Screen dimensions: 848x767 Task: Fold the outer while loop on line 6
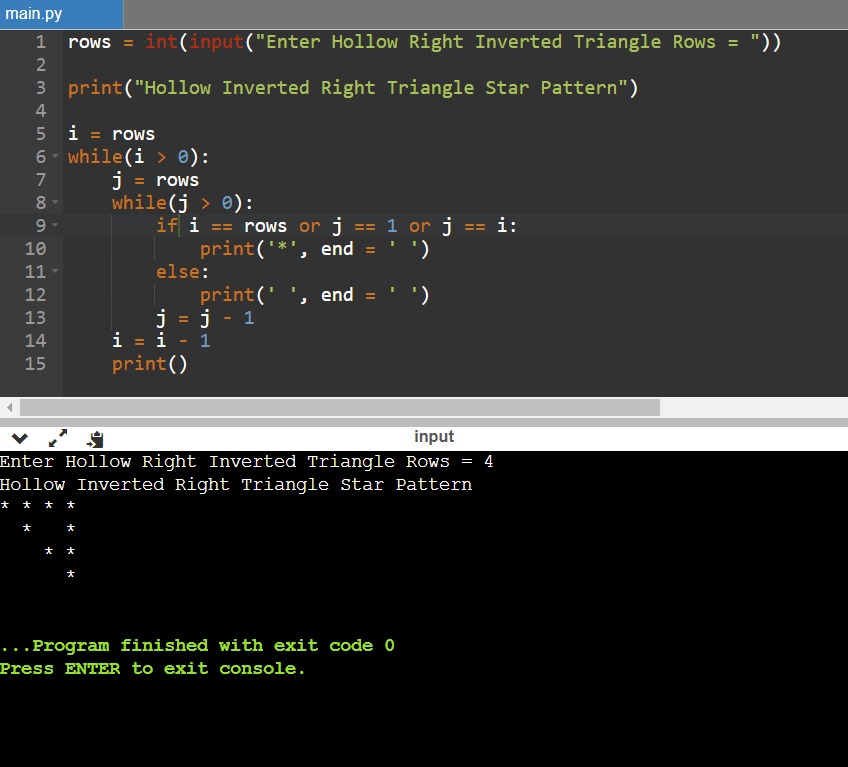(54, 157)
